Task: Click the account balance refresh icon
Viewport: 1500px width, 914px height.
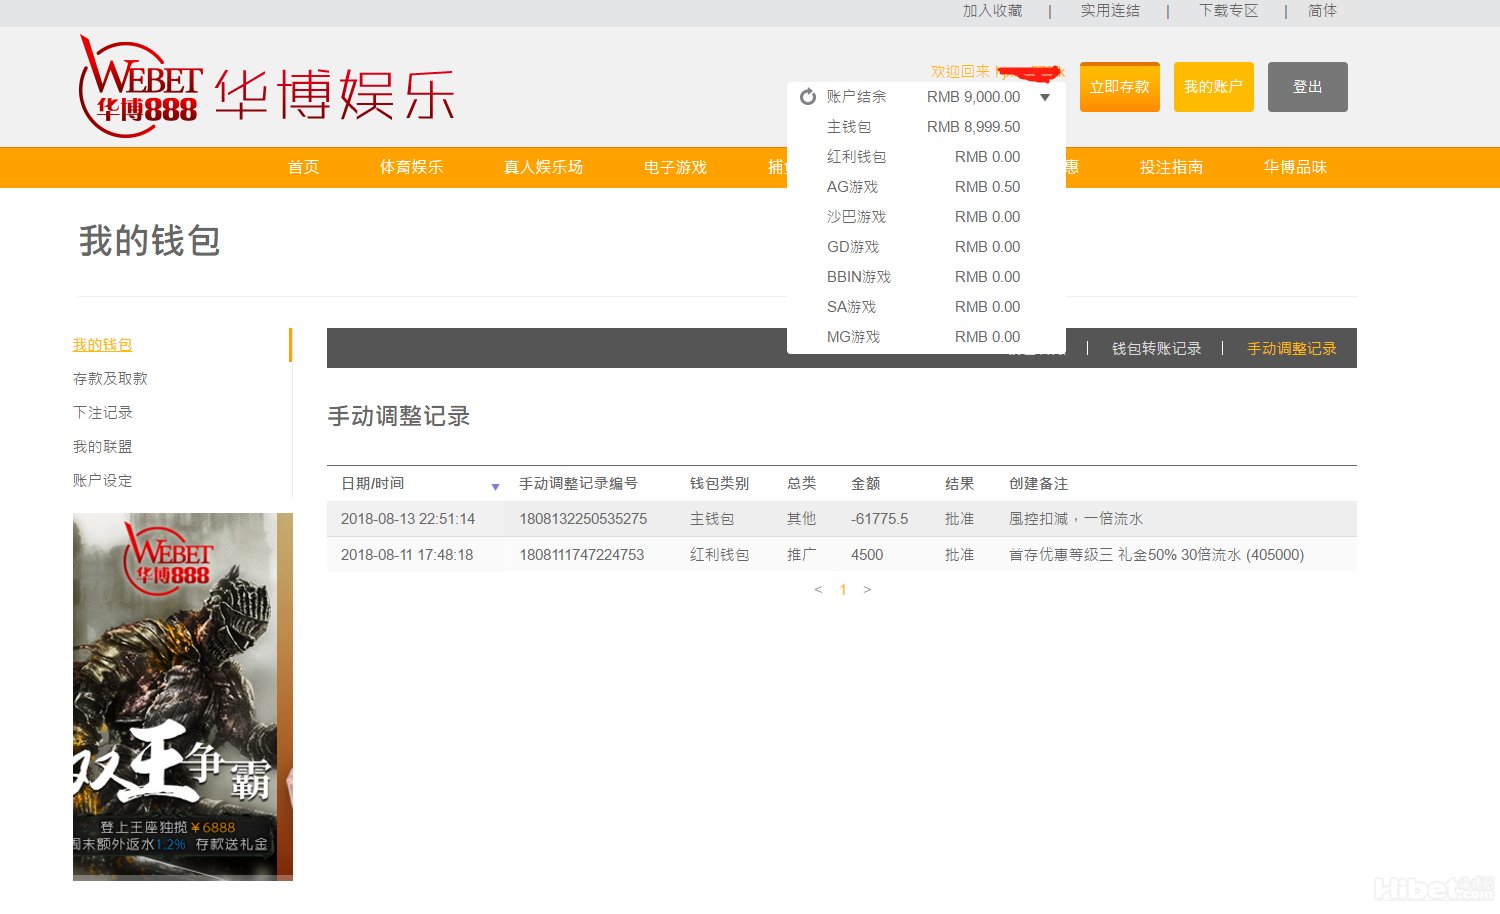Action: (x=808, y=97)
